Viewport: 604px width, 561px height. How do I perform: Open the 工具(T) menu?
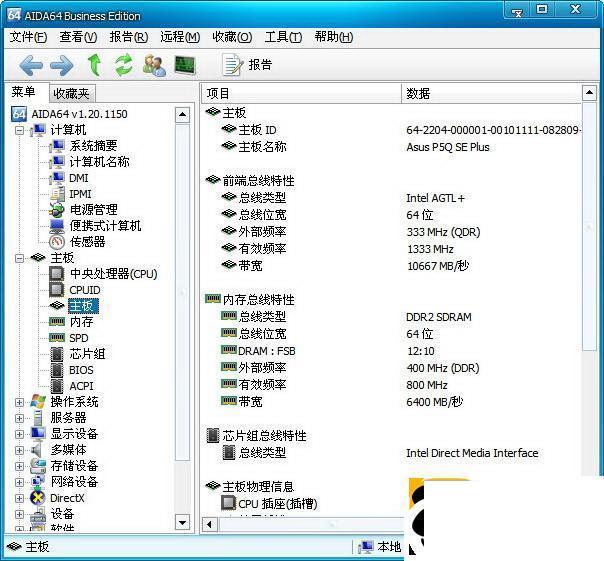(283, 37)
